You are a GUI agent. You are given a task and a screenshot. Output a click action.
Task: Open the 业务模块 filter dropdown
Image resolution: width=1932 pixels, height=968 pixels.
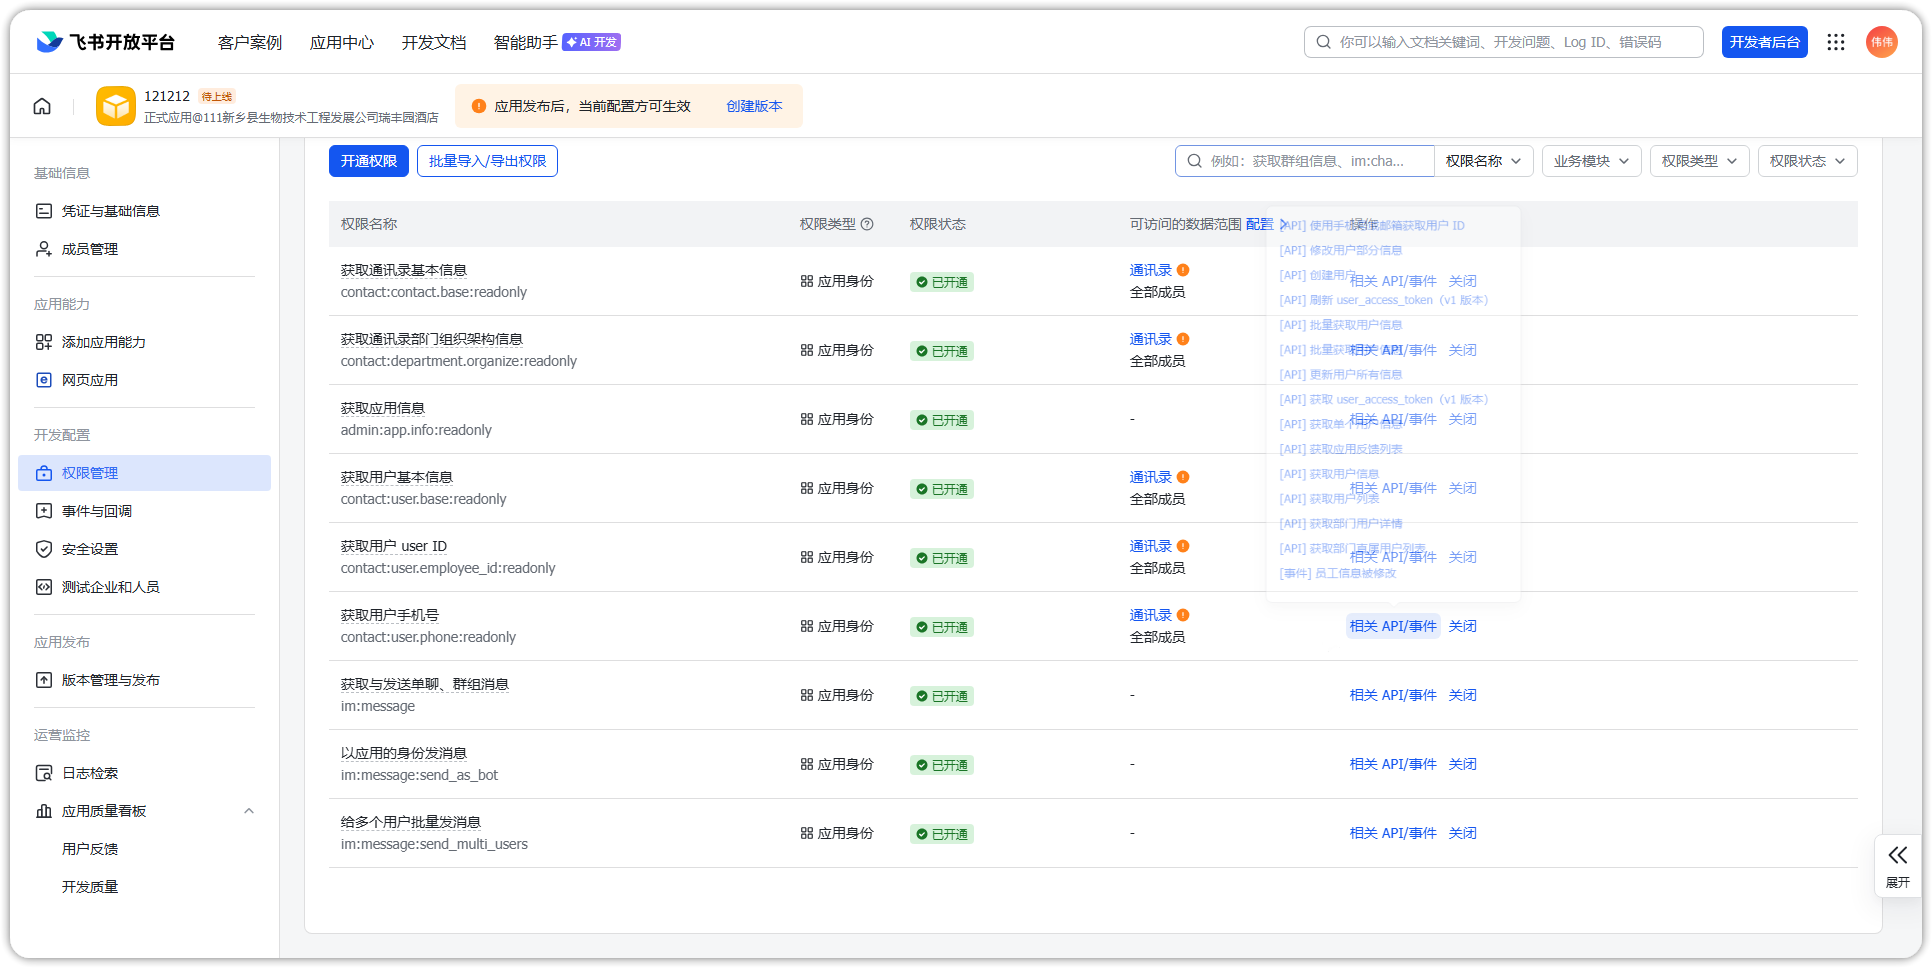(x=1591, y=161)
